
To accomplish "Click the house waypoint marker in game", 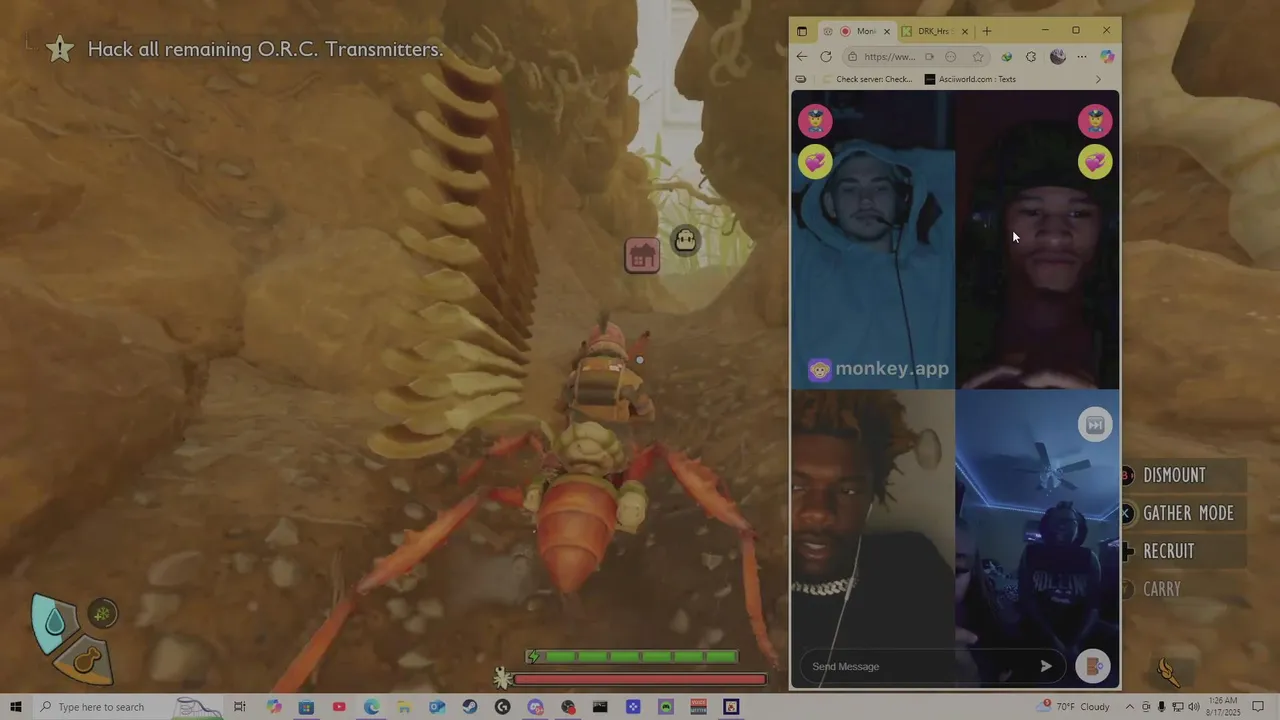I will pos(642,256).
